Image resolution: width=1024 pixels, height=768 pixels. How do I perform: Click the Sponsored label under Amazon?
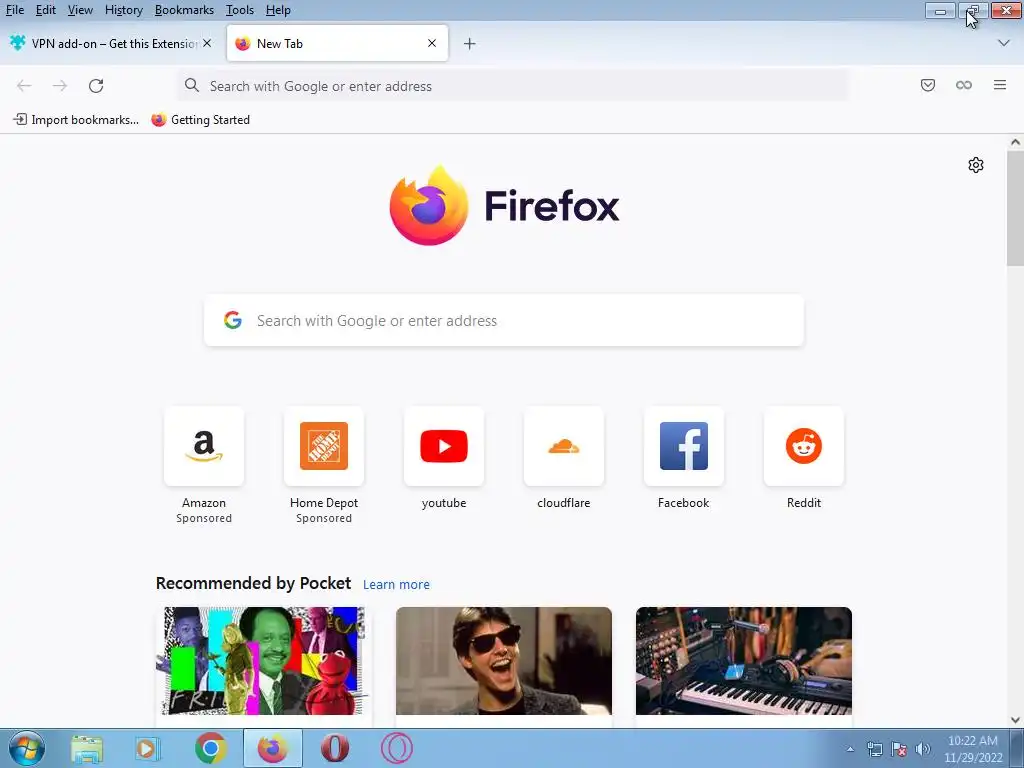pos(204,518)
